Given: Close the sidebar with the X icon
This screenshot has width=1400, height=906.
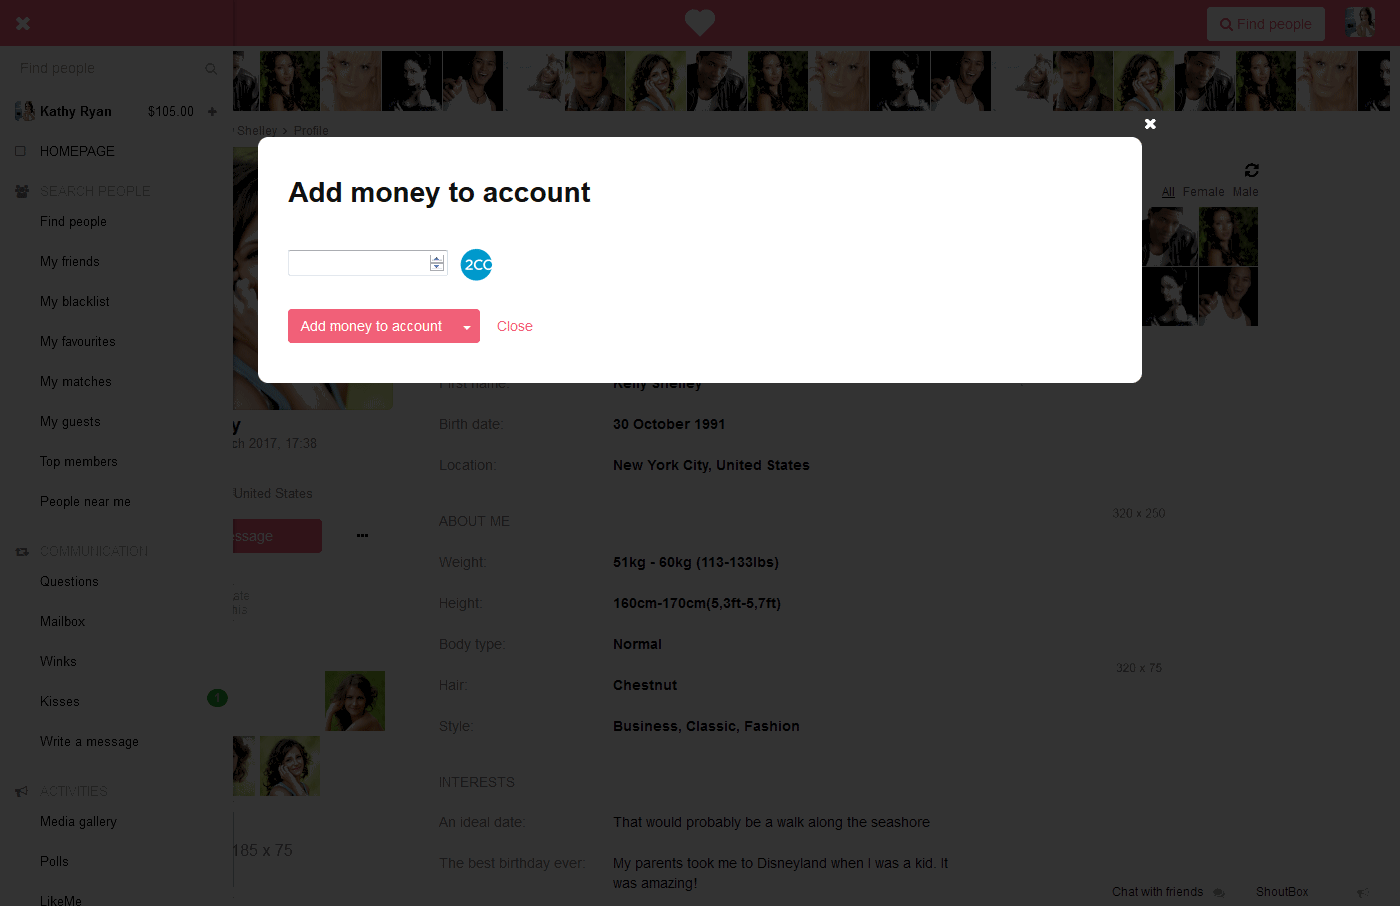Looking at the screenshot, I should (x=23, y=23).
